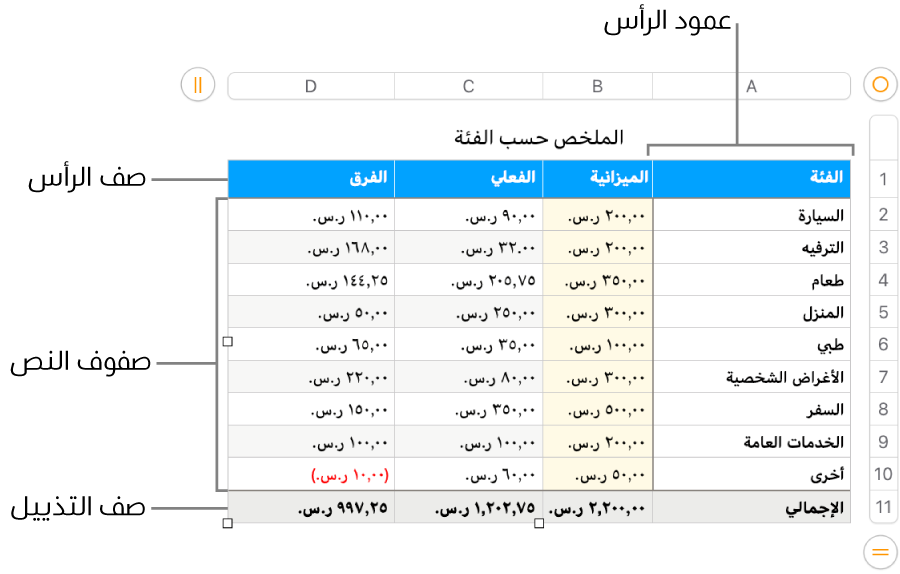Select column D header tab
Image resolution: width=900 pixels, height=574 pixels.
311,86
